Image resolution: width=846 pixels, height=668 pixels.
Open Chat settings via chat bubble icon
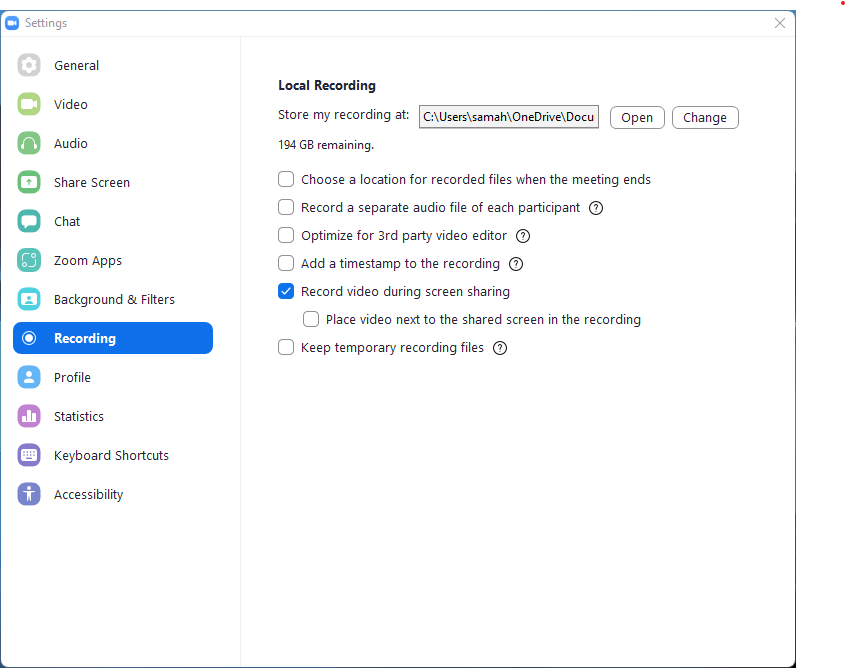pyautogui.click(x=28, y=221)
